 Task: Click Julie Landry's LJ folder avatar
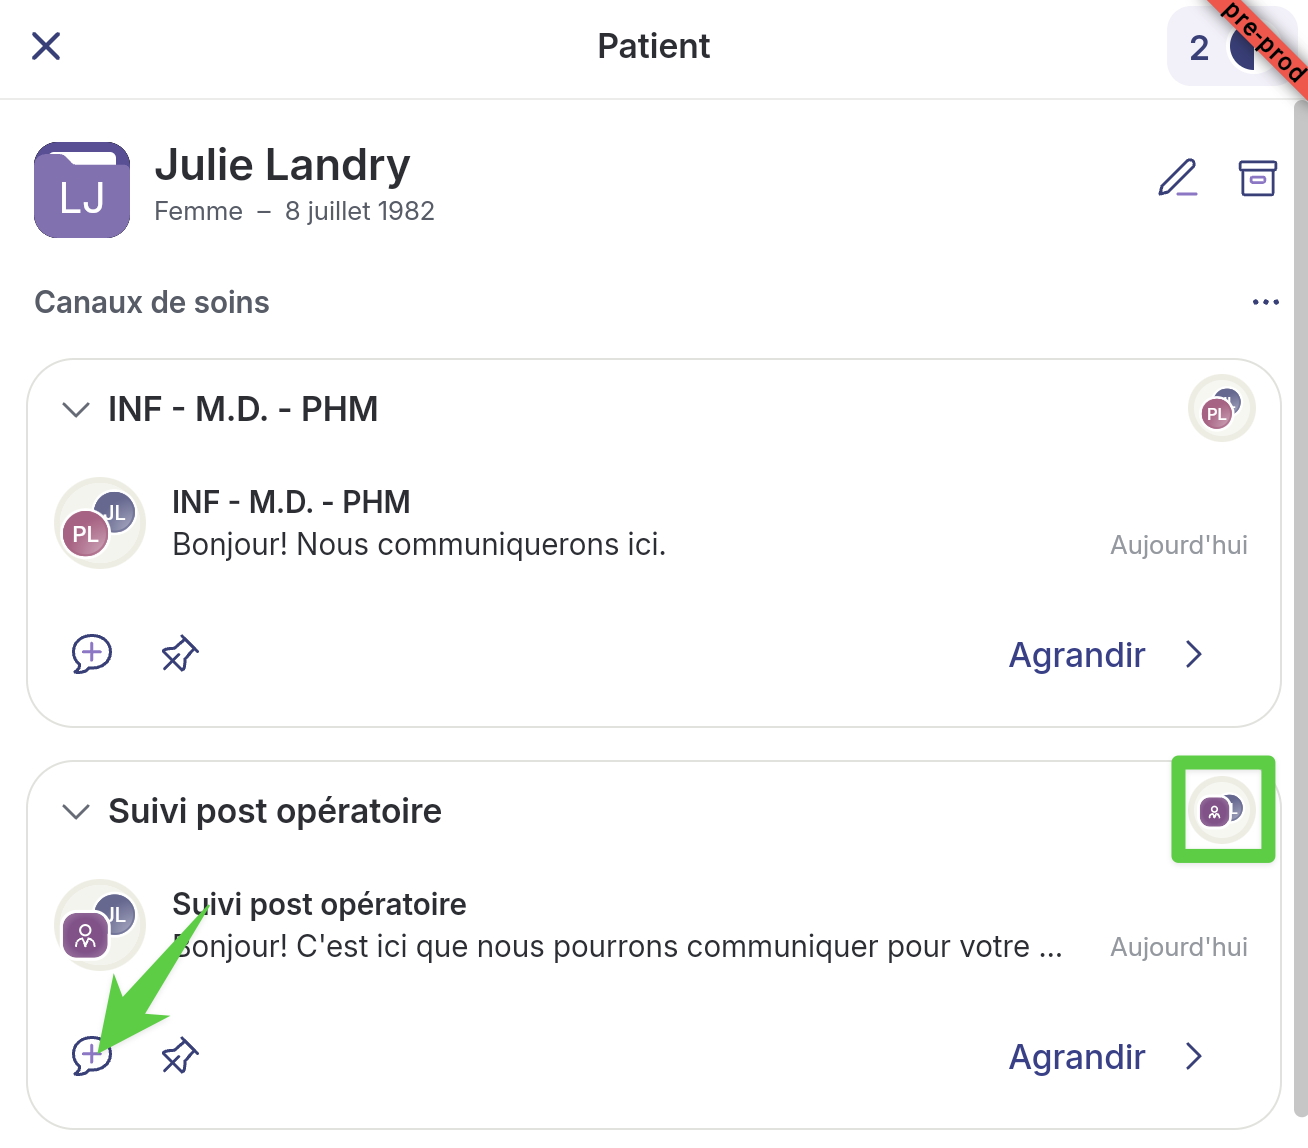click(82, 190)
